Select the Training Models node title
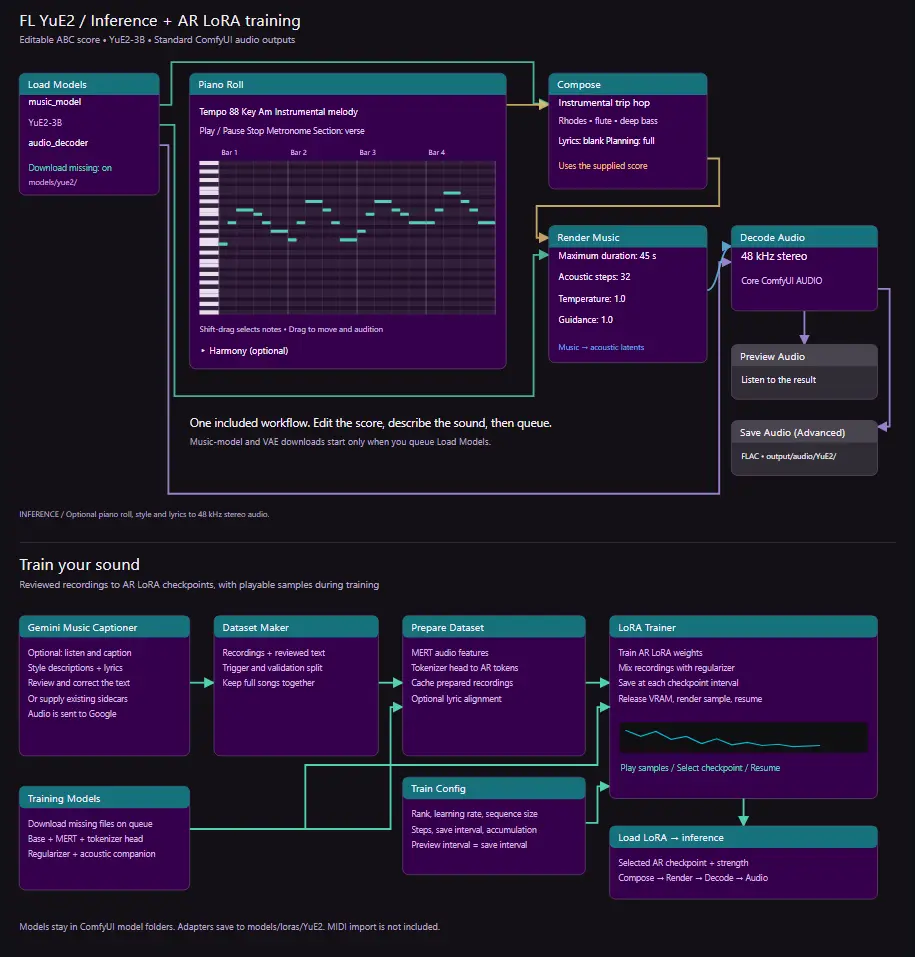The height and width of the screenshot is (957, 915). point(64,798)
